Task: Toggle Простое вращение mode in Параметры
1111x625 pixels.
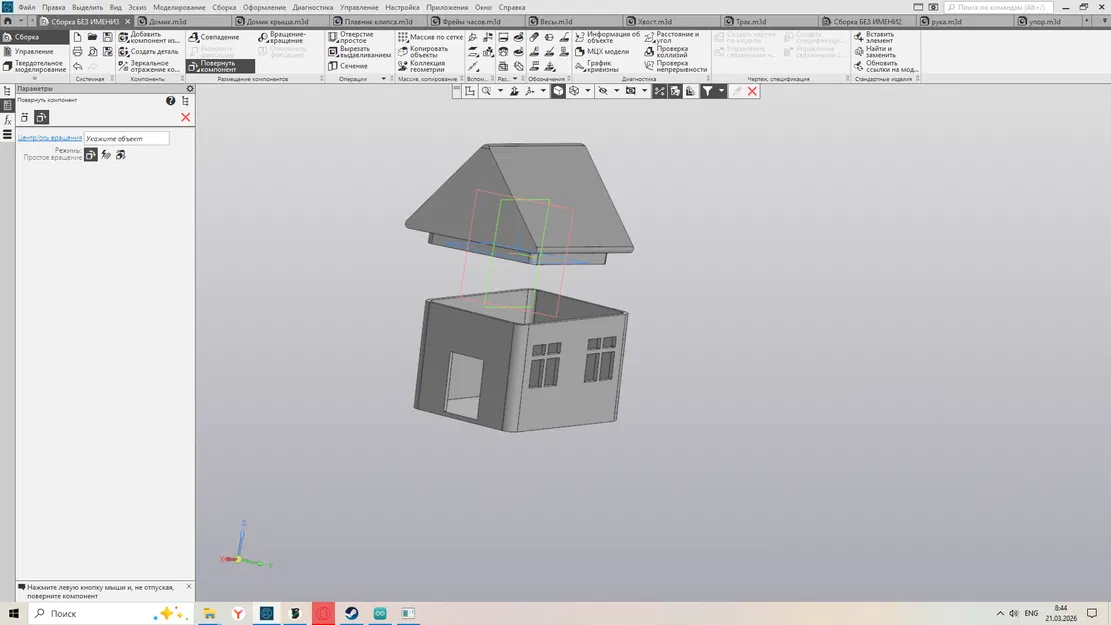Action: (x=90, y=154)
